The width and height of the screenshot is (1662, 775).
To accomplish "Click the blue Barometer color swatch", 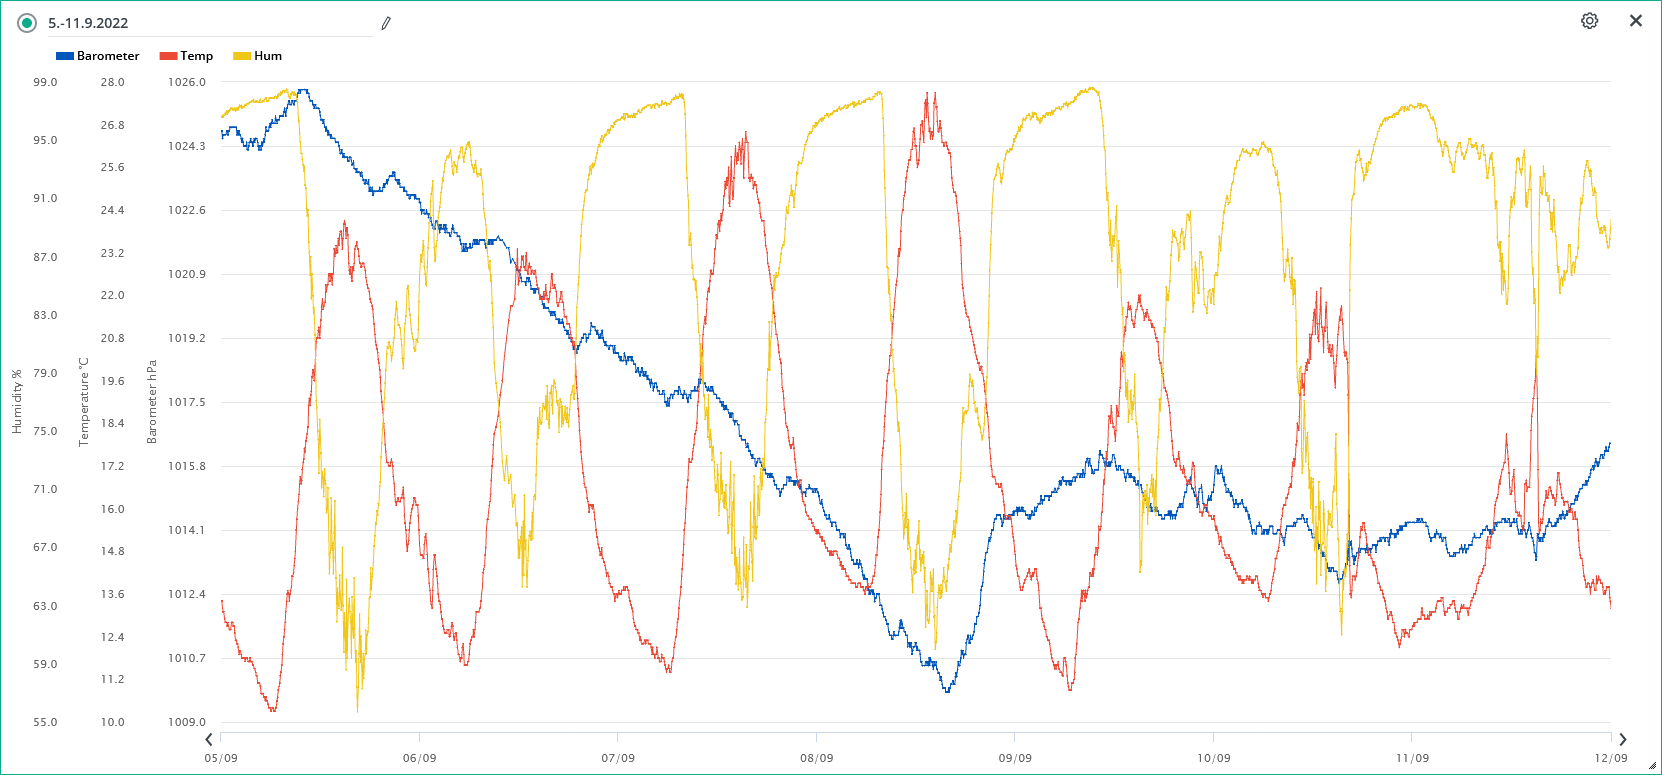I will click(x=65, y=56).
